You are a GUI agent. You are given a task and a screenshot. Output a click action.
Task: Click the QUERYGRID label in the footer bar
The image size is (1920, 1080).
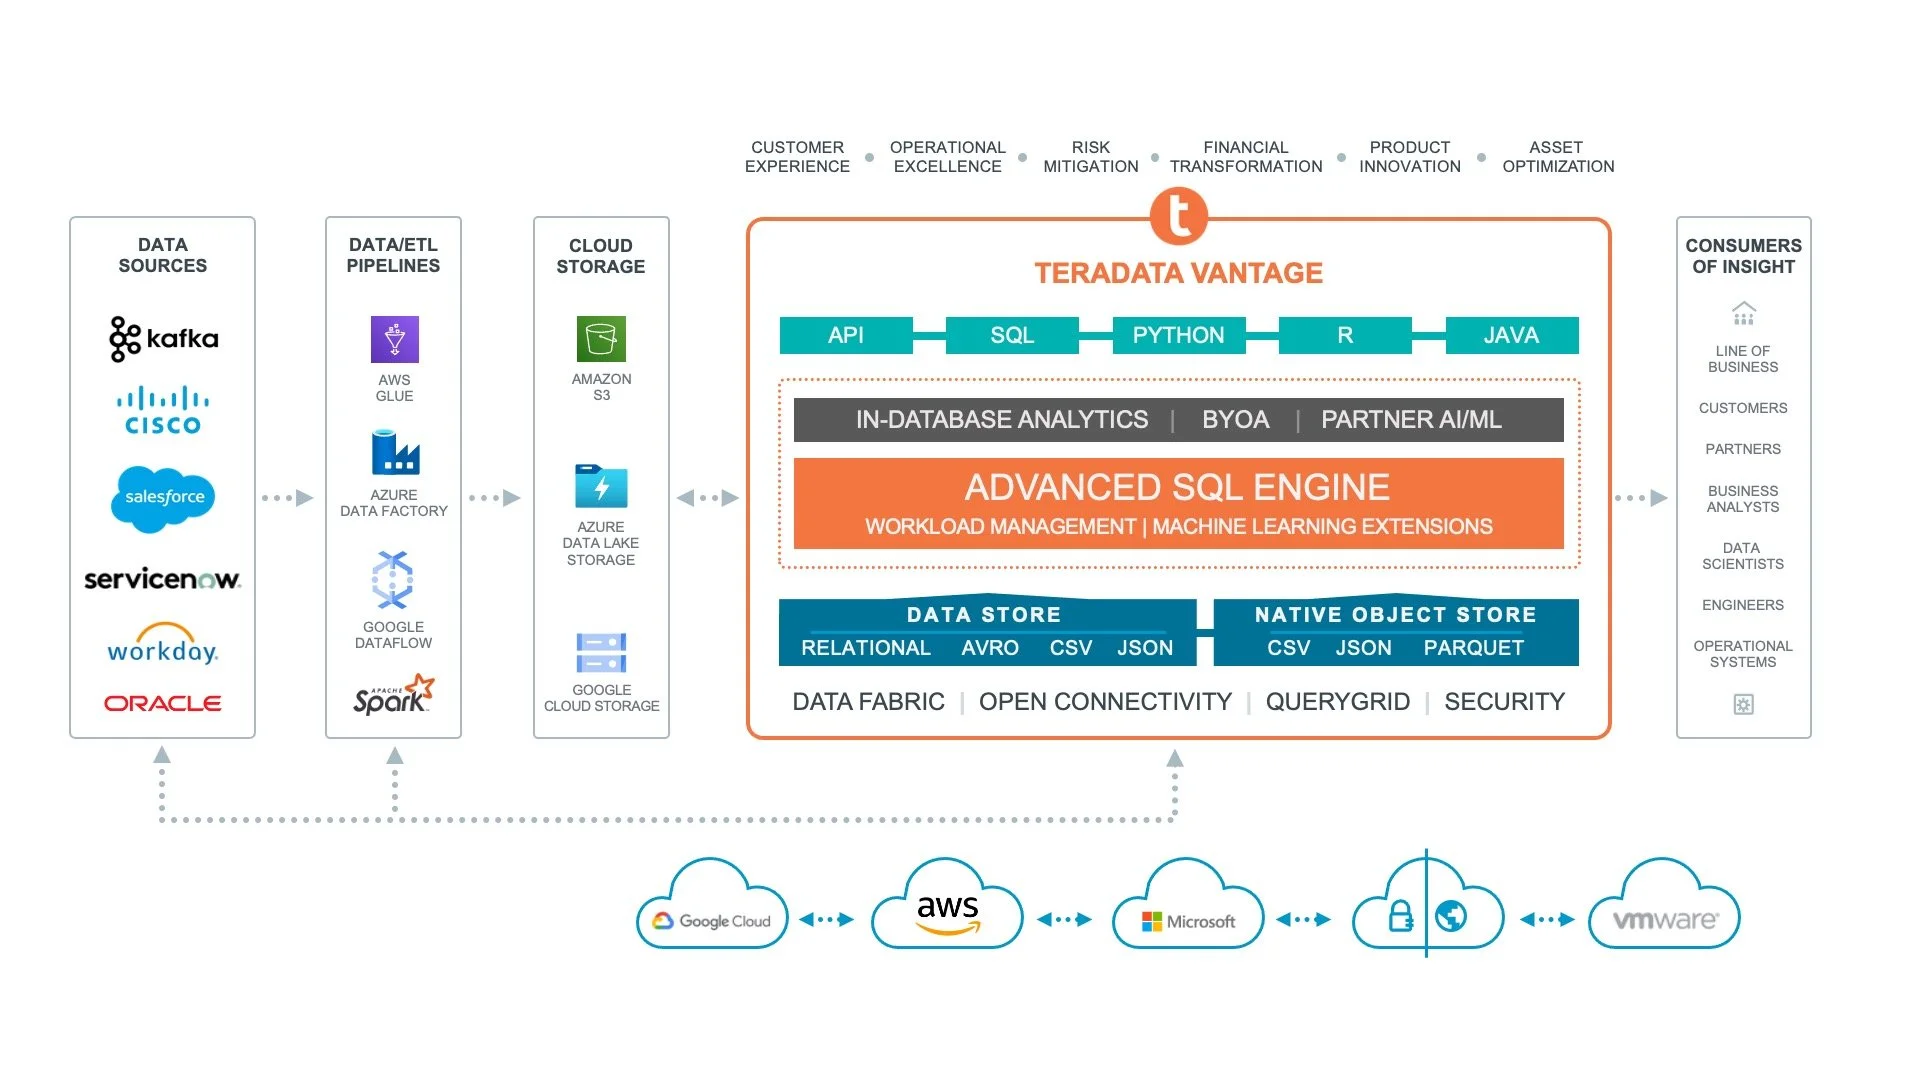(1337, 701)
